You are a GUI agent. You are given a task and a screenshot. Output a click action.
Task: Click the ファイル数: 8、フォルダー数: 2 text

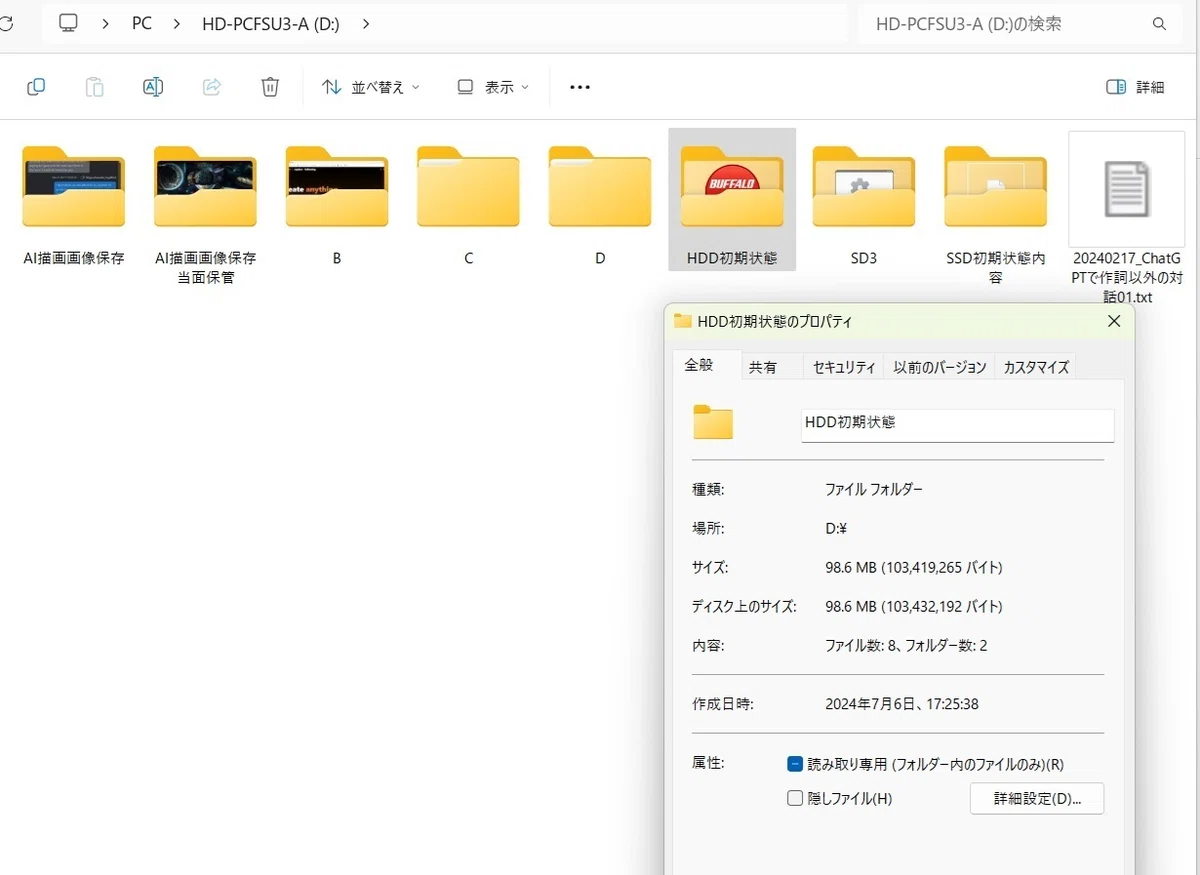tap(906, 645)
